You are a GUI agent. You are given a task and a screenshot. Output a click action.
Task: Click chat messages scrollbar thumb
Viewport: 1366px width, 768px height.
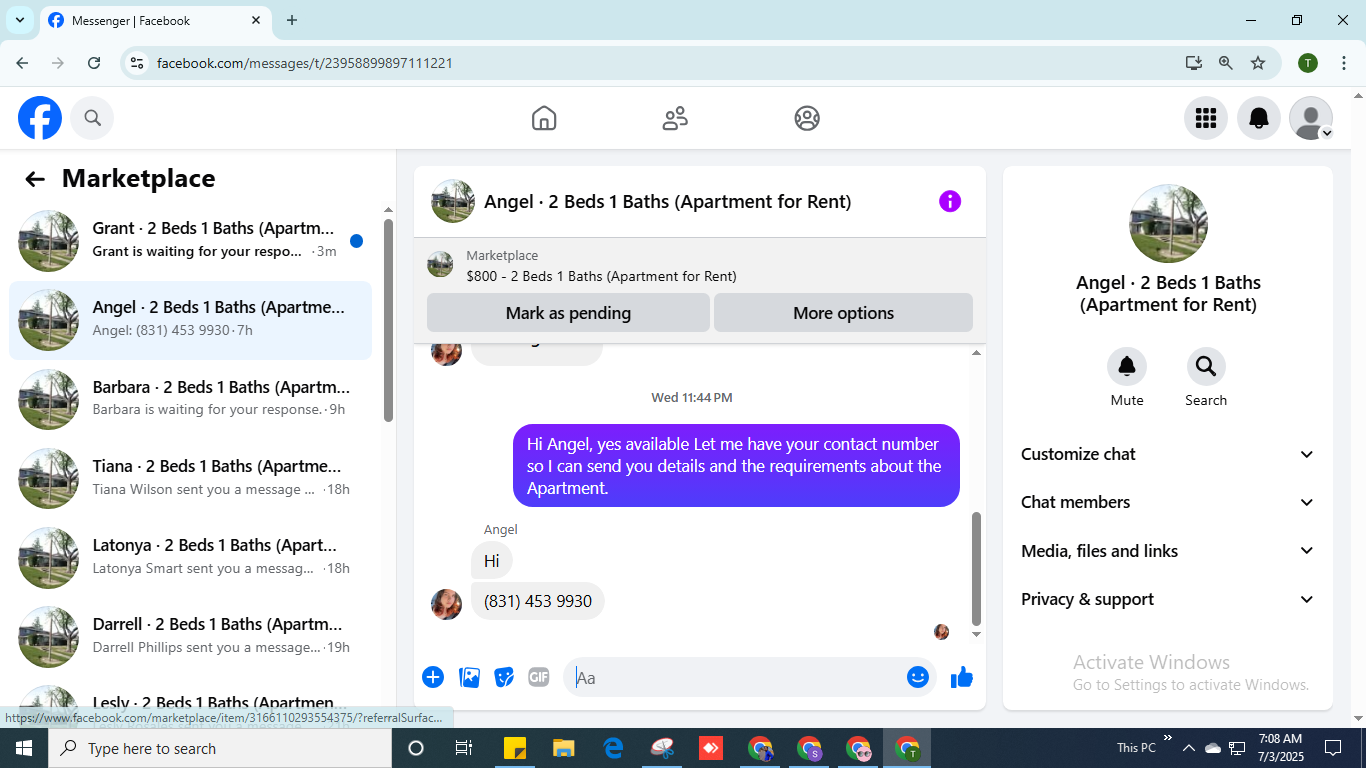click(976, 568)
